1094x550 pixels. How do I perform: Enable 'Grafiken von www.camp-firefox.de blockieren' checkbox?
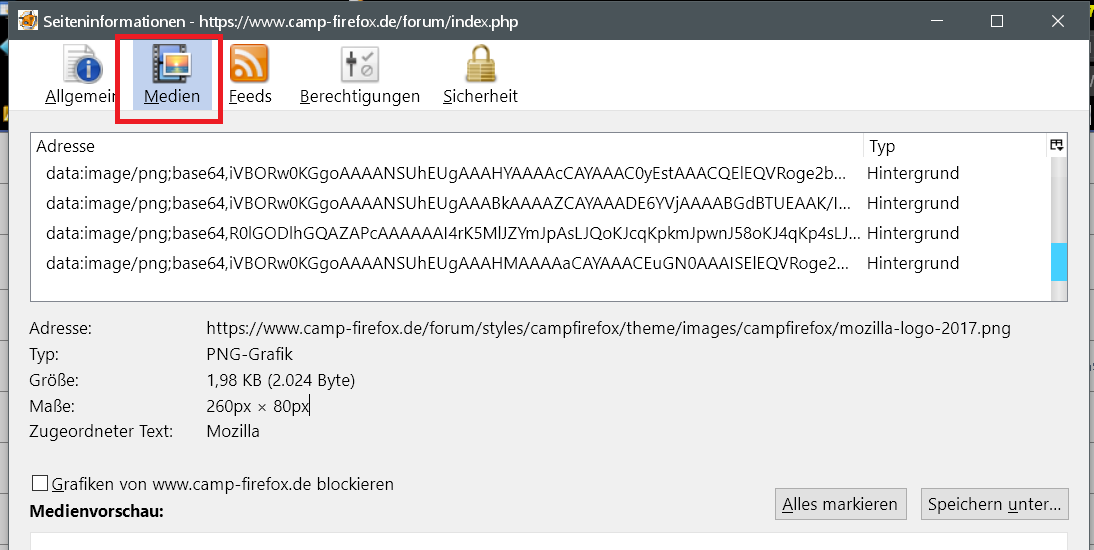click(x=40, y=484)
